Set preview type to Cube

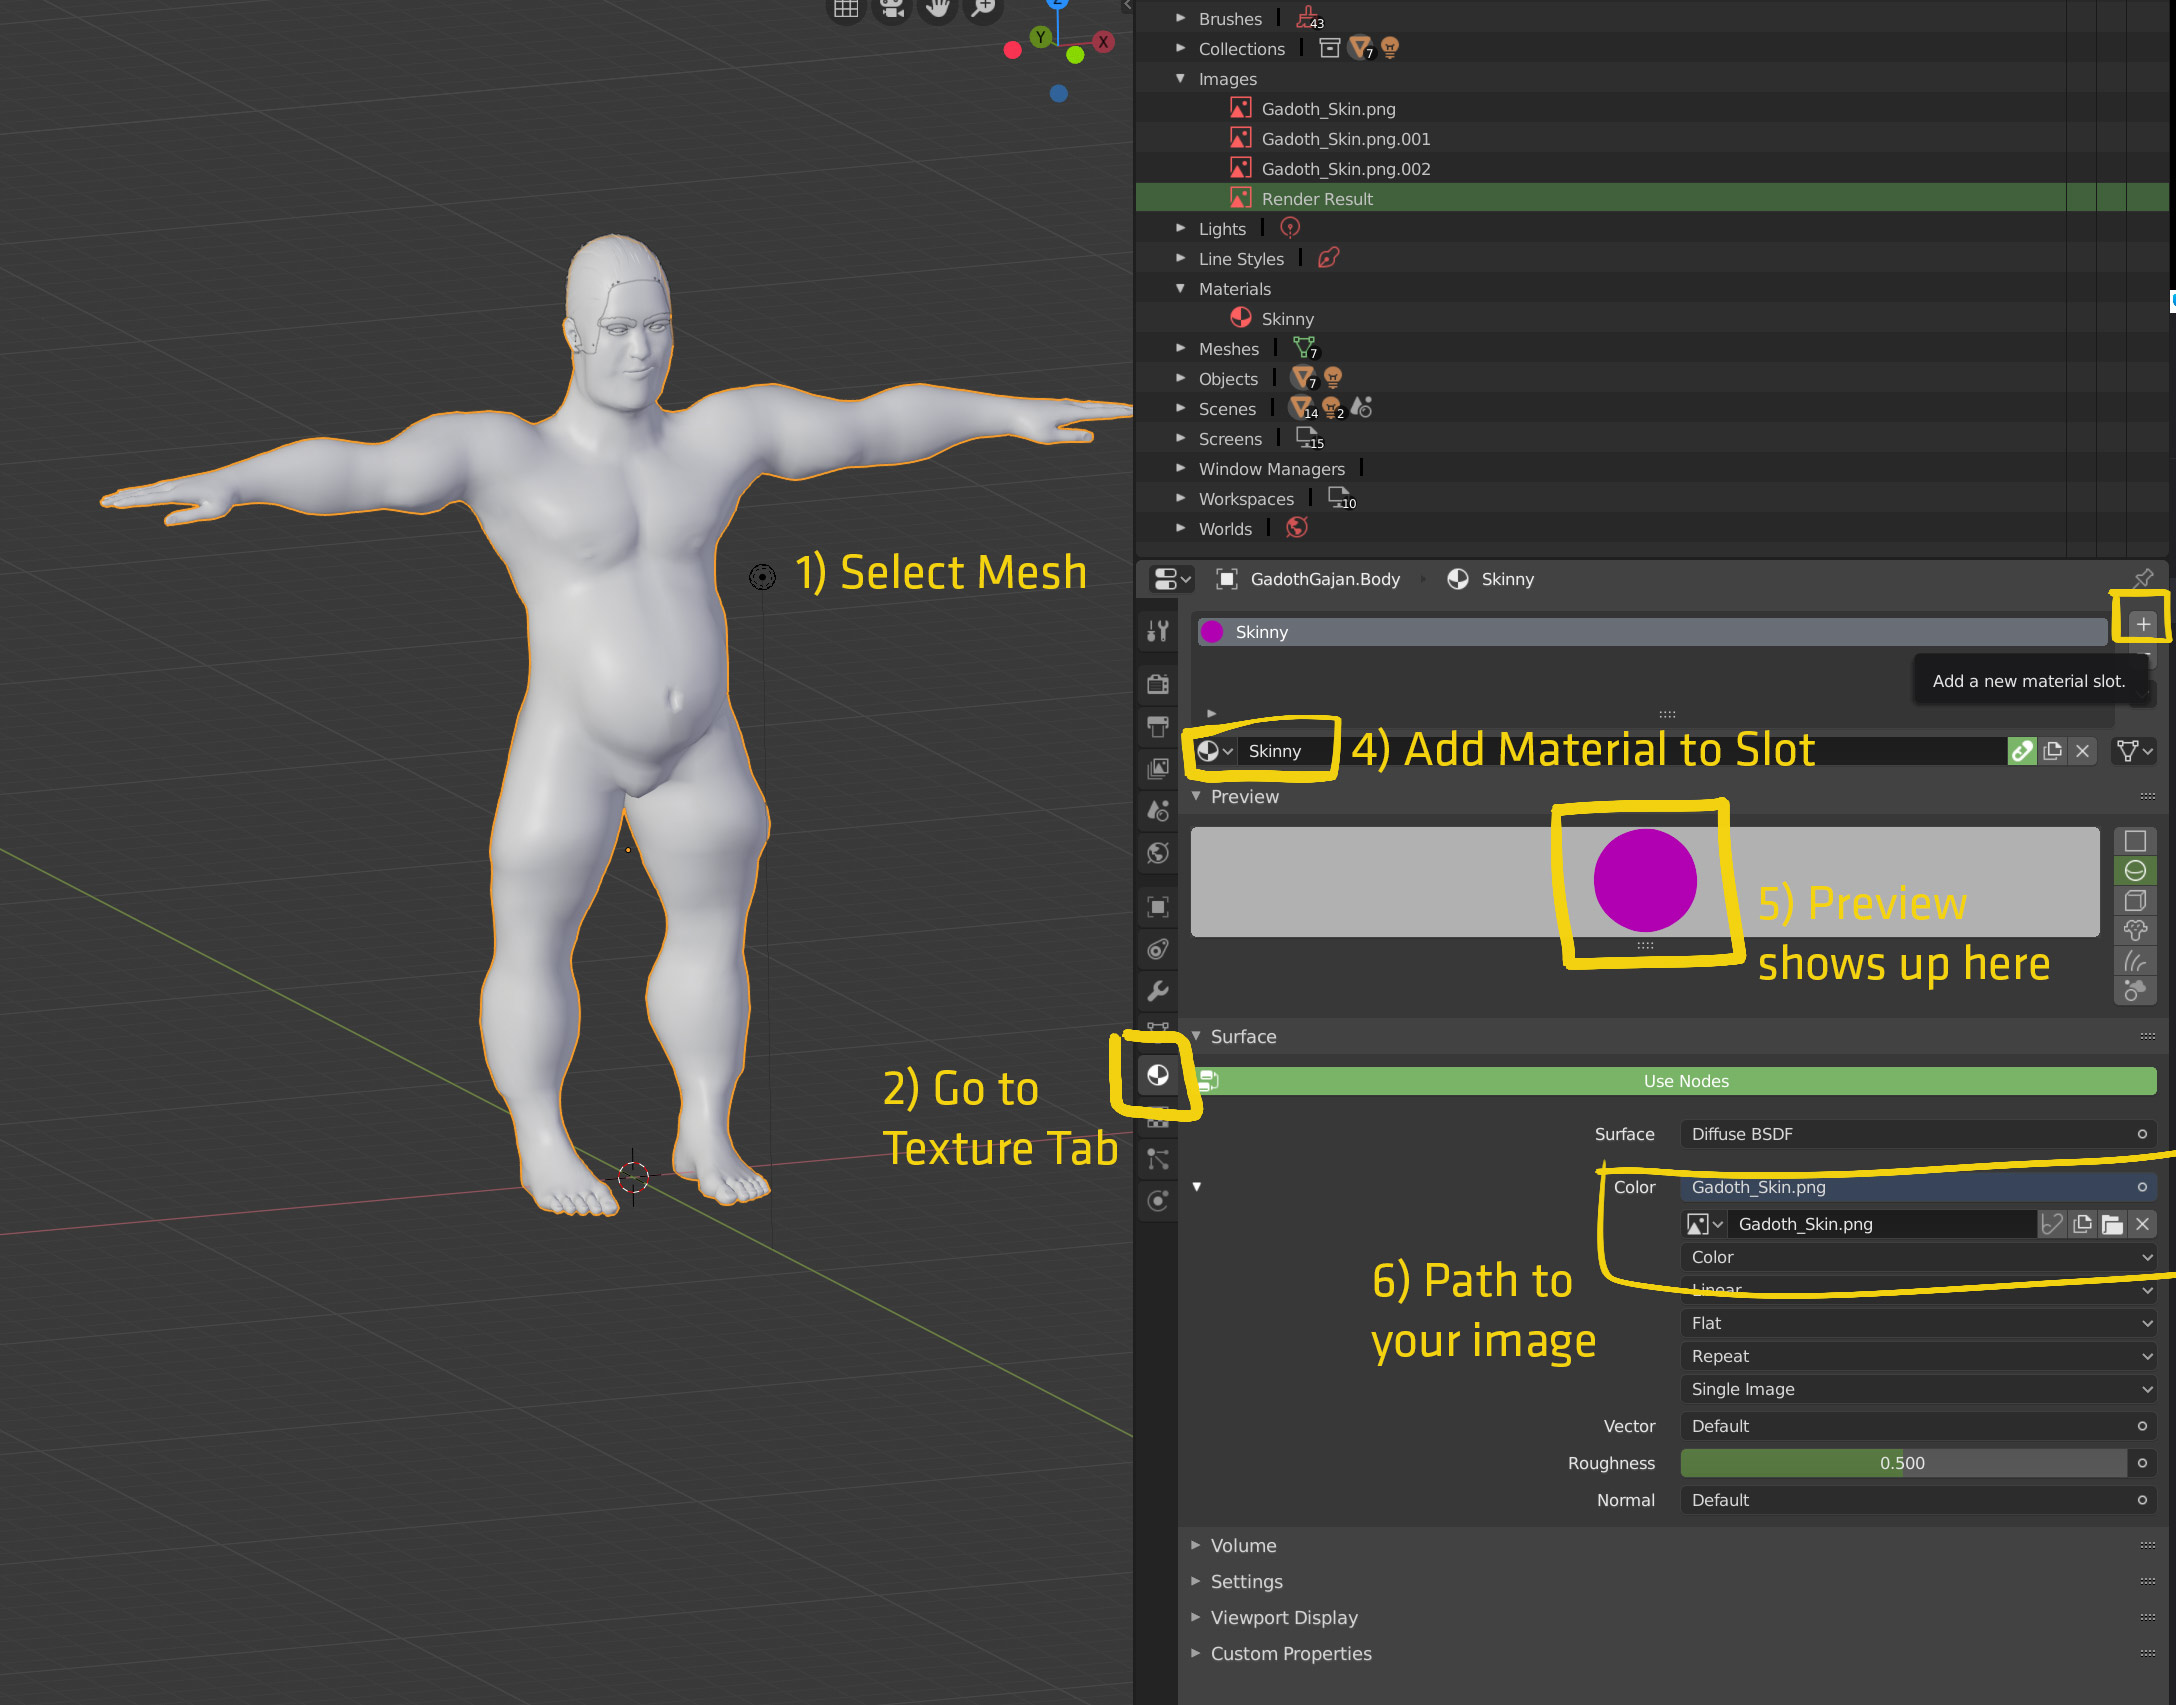(2135, 901)
